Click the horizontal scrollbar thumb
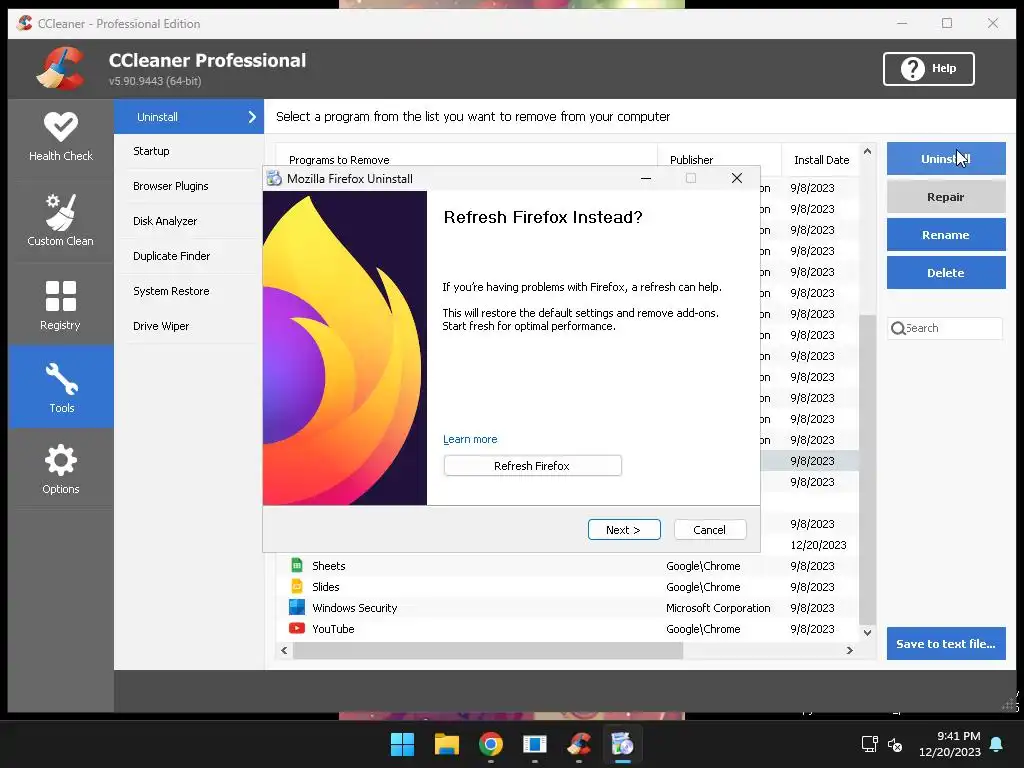Image resolution: width=1024 pixels, height=768 pixels. (x=488, y=650)
